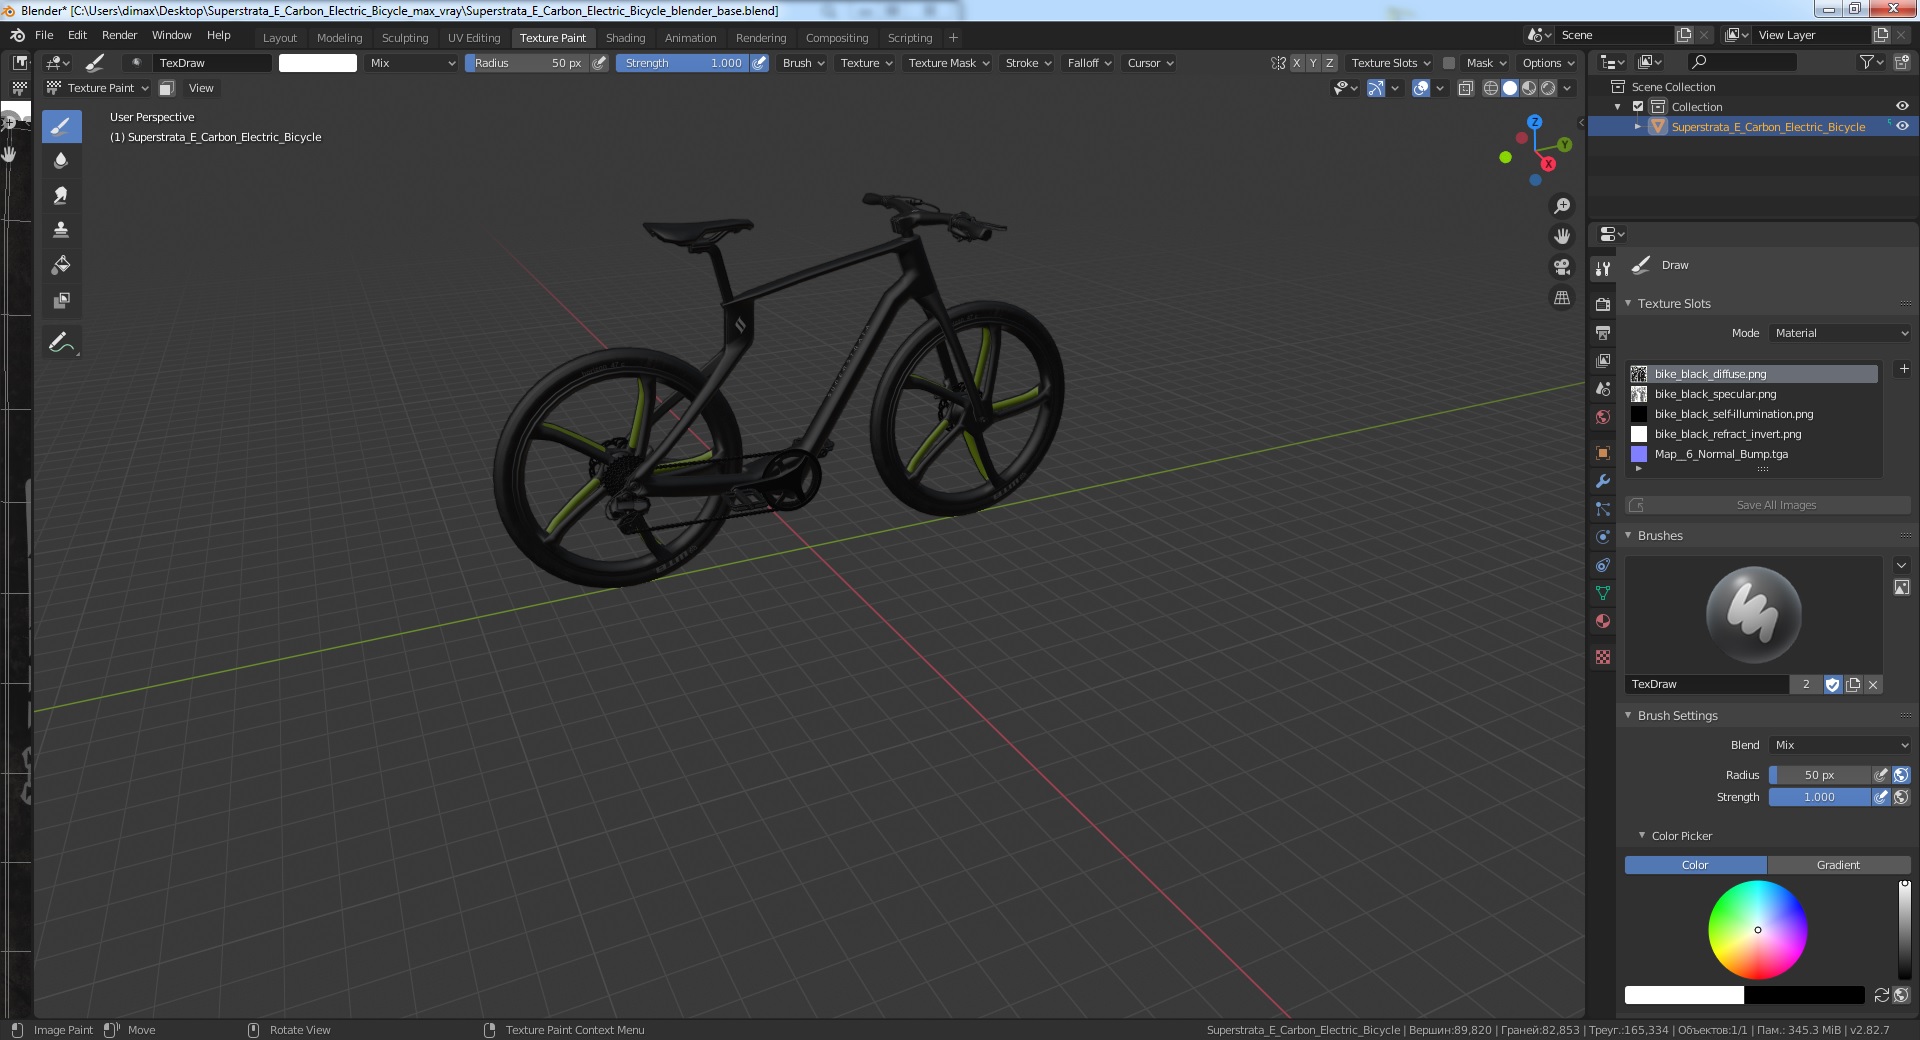Open the Texture Mask dropdown

coord(948,63)
